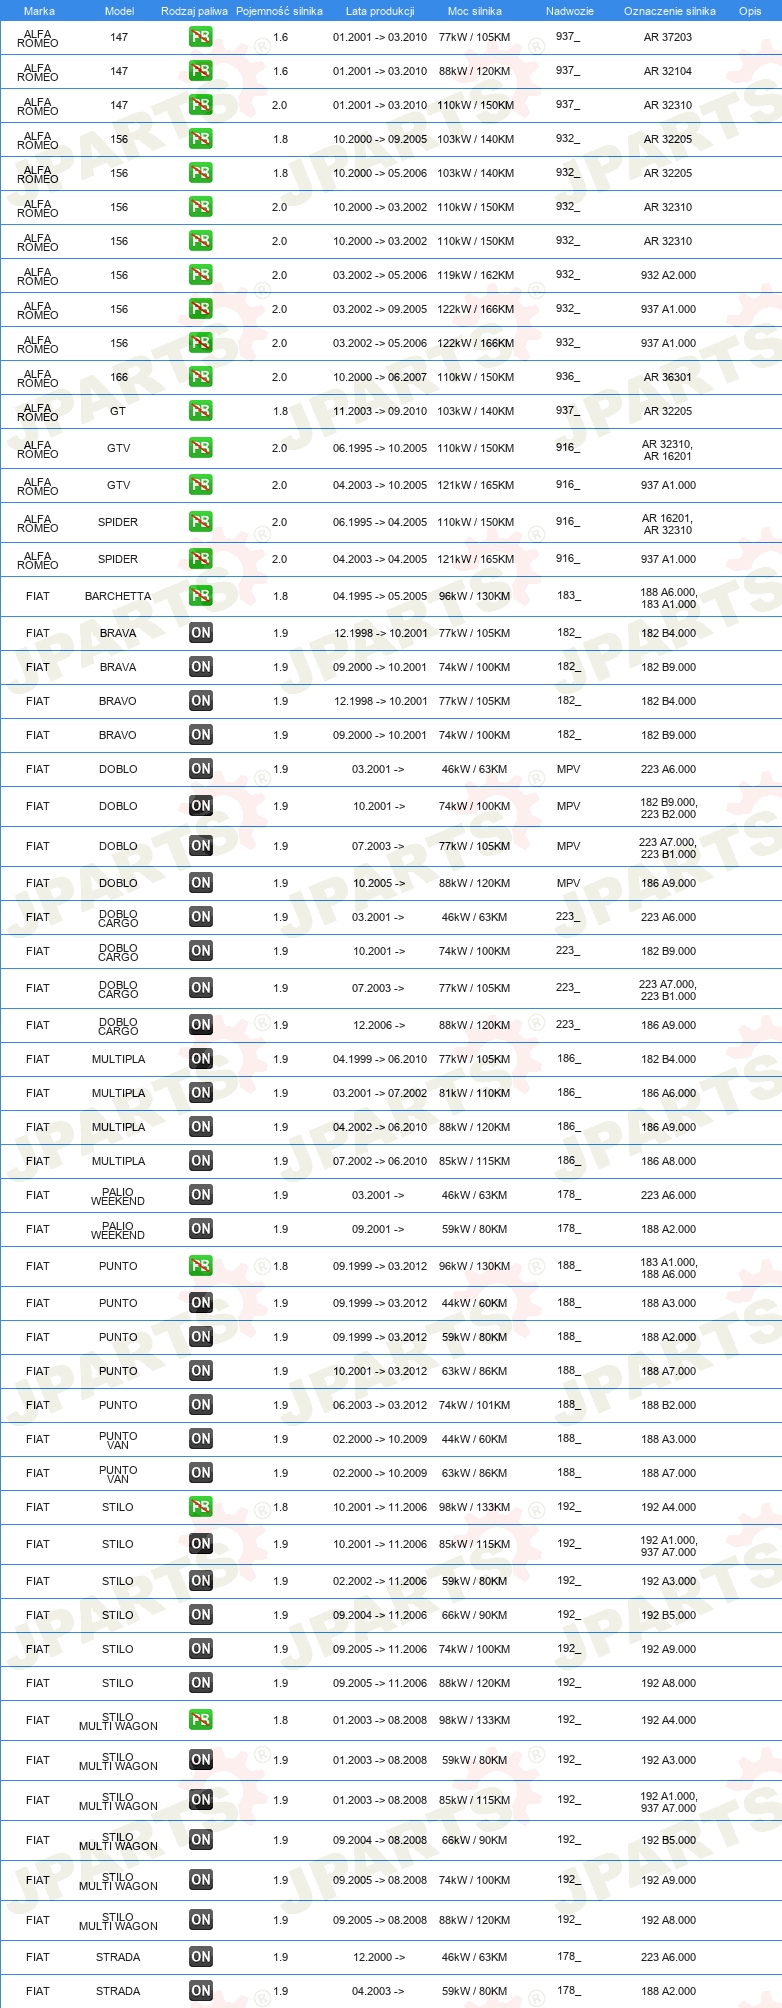
Task: Select the body code 936_
Action: (568, 377)
